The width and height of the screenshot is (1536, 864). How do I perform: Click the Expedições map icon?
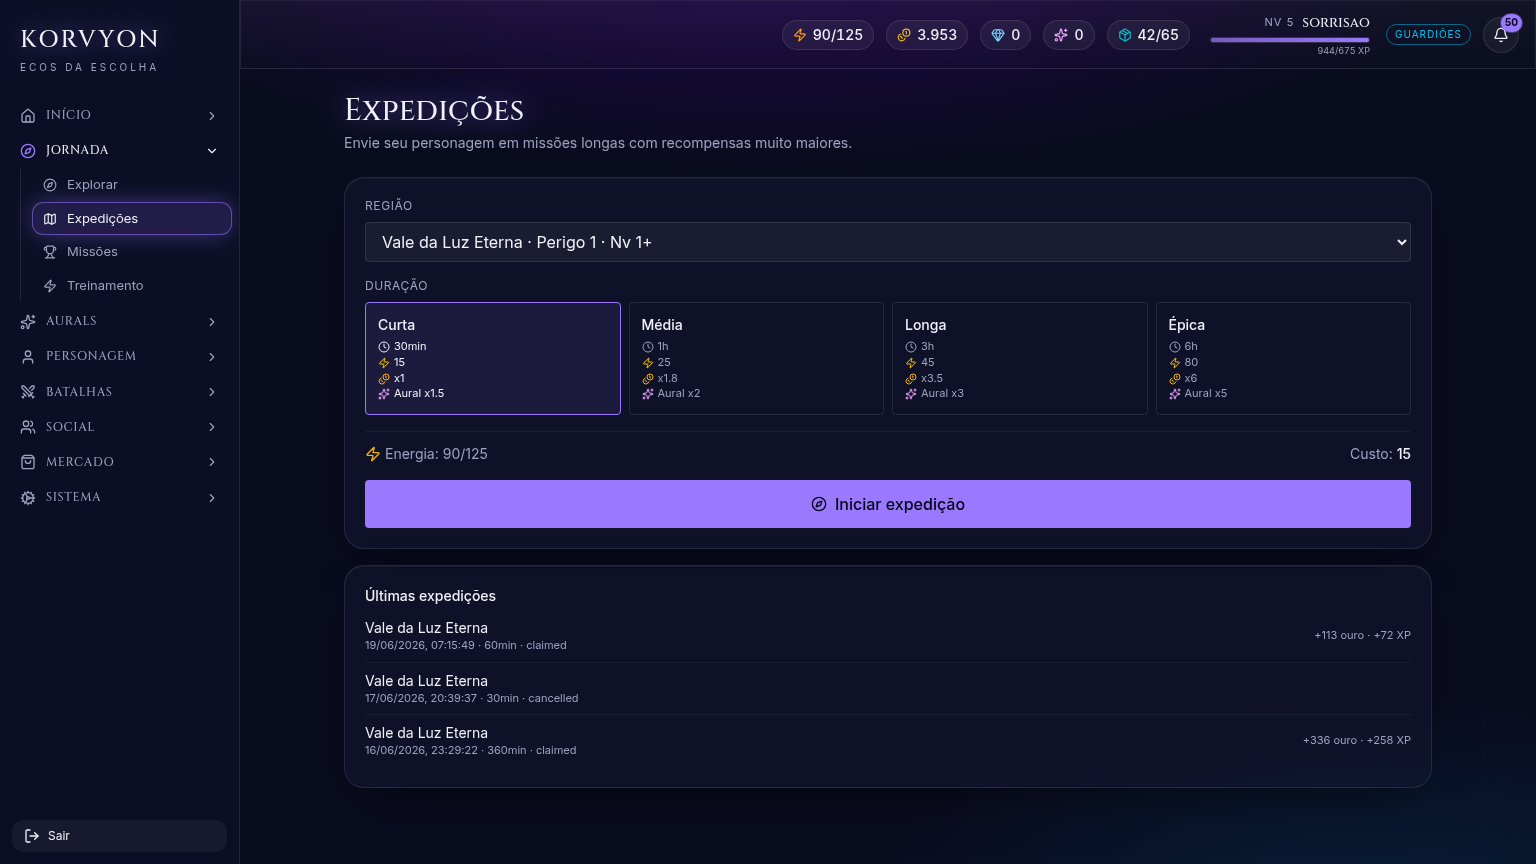point(50,219)
